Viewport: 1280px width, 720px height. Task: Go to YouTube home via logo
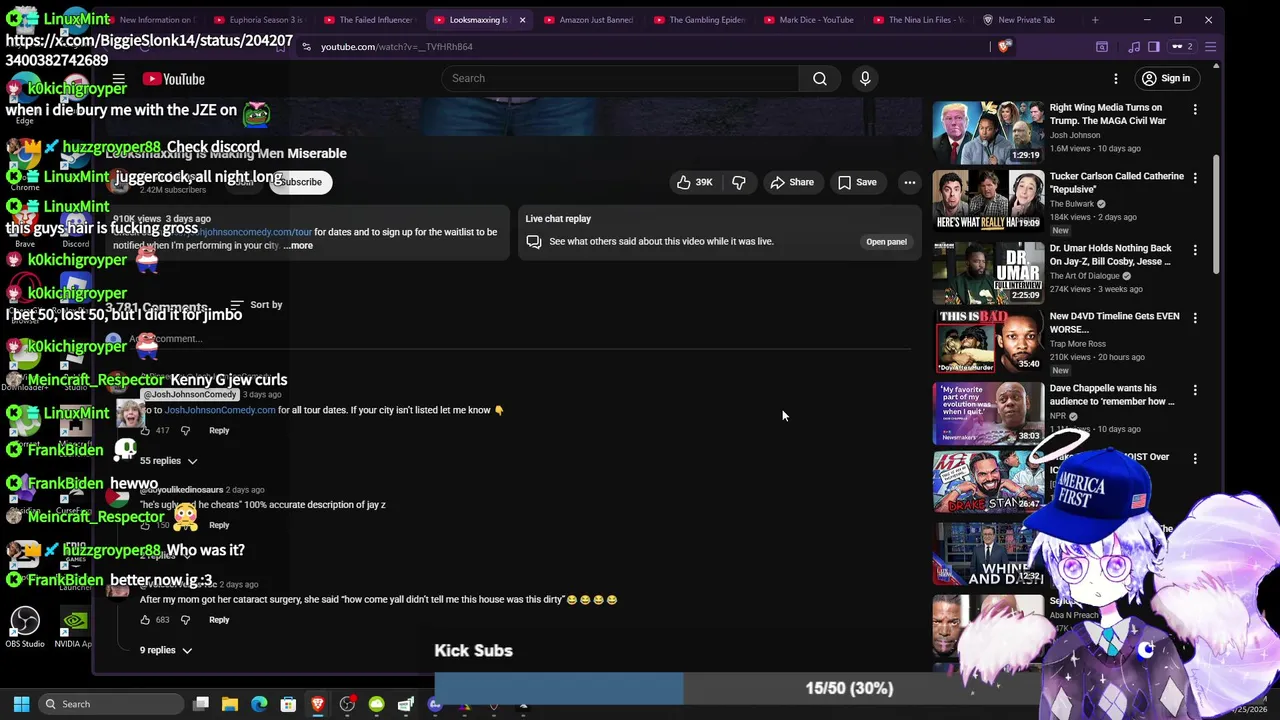pyautogui.click(x=174, y=79)
